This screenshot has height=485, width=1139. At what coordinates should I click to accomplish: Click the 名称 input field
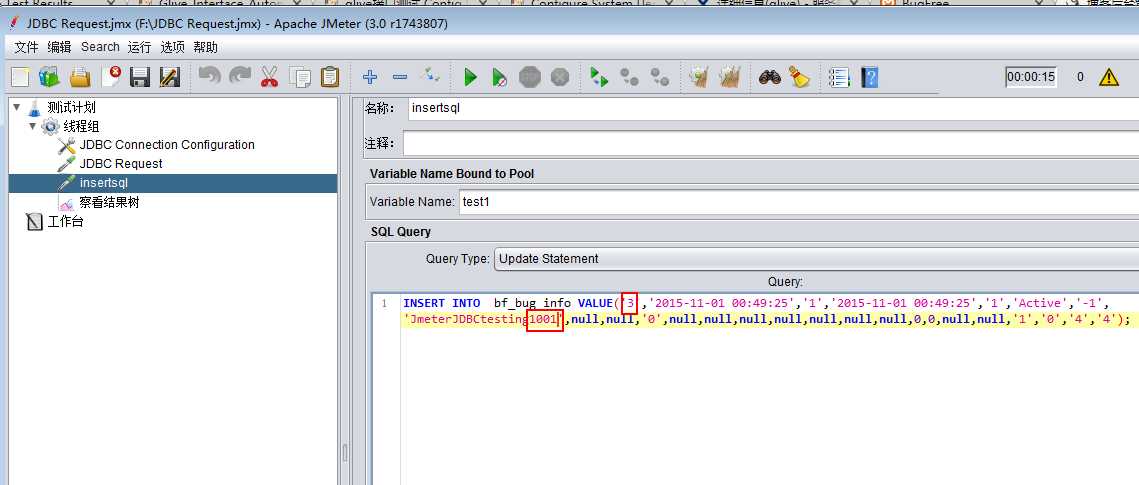[x=774, y=108]
